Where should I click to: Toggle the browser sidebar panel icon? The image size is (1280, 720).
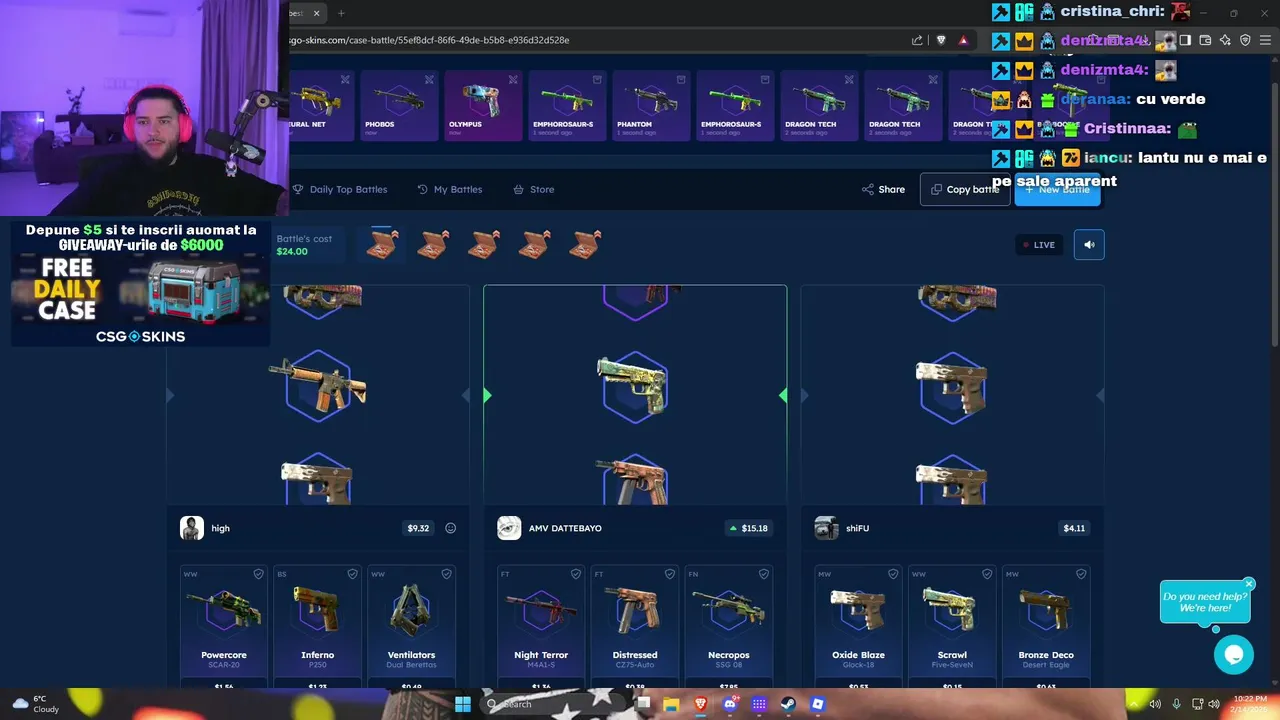[x=1185, y=40]
